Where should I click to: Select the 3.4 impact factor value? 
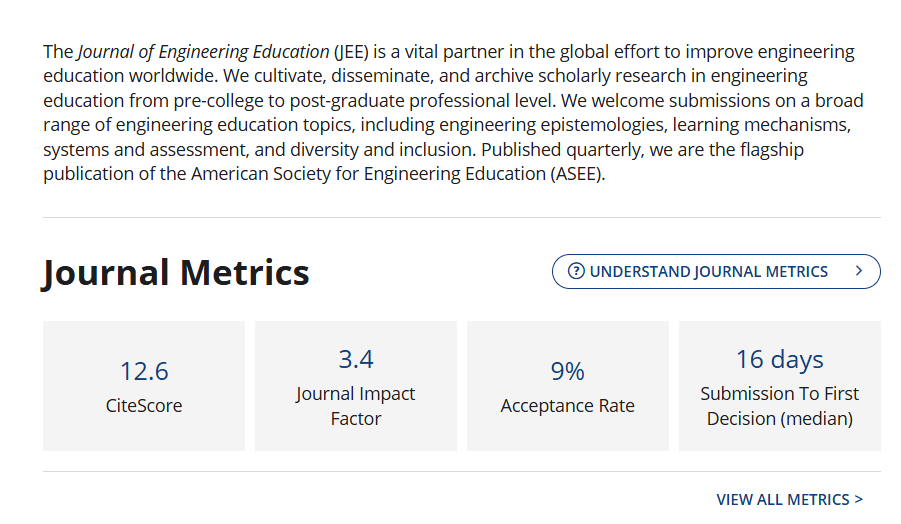356,359
